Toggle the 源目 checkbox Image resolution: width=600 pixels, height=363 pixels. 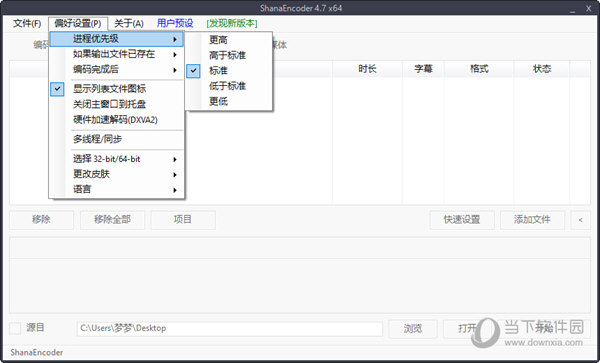15,328
